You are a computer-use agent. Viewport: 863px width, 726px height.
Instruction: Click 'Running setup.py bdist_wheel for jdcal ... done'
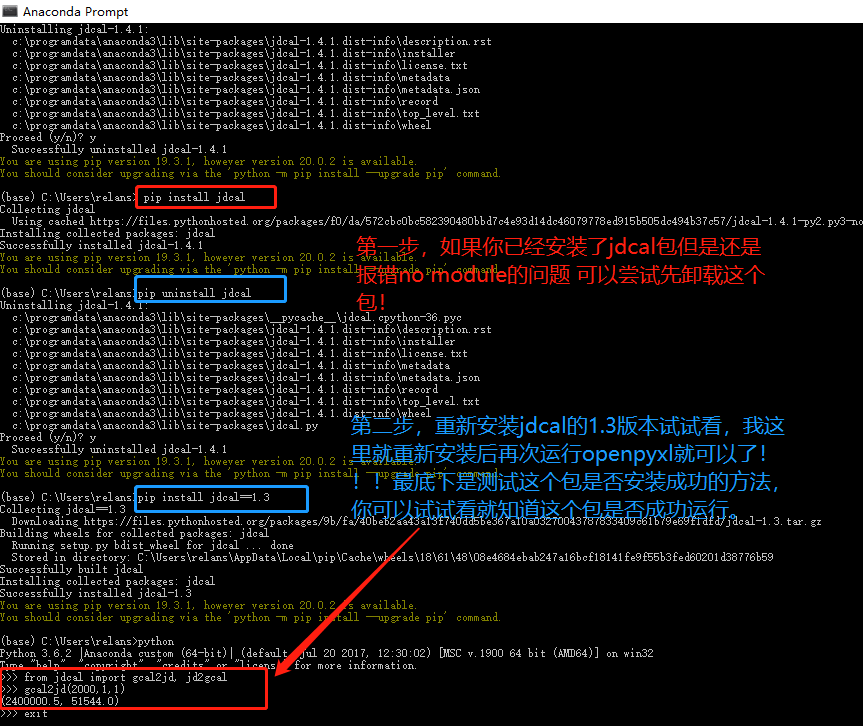(152, 545)
